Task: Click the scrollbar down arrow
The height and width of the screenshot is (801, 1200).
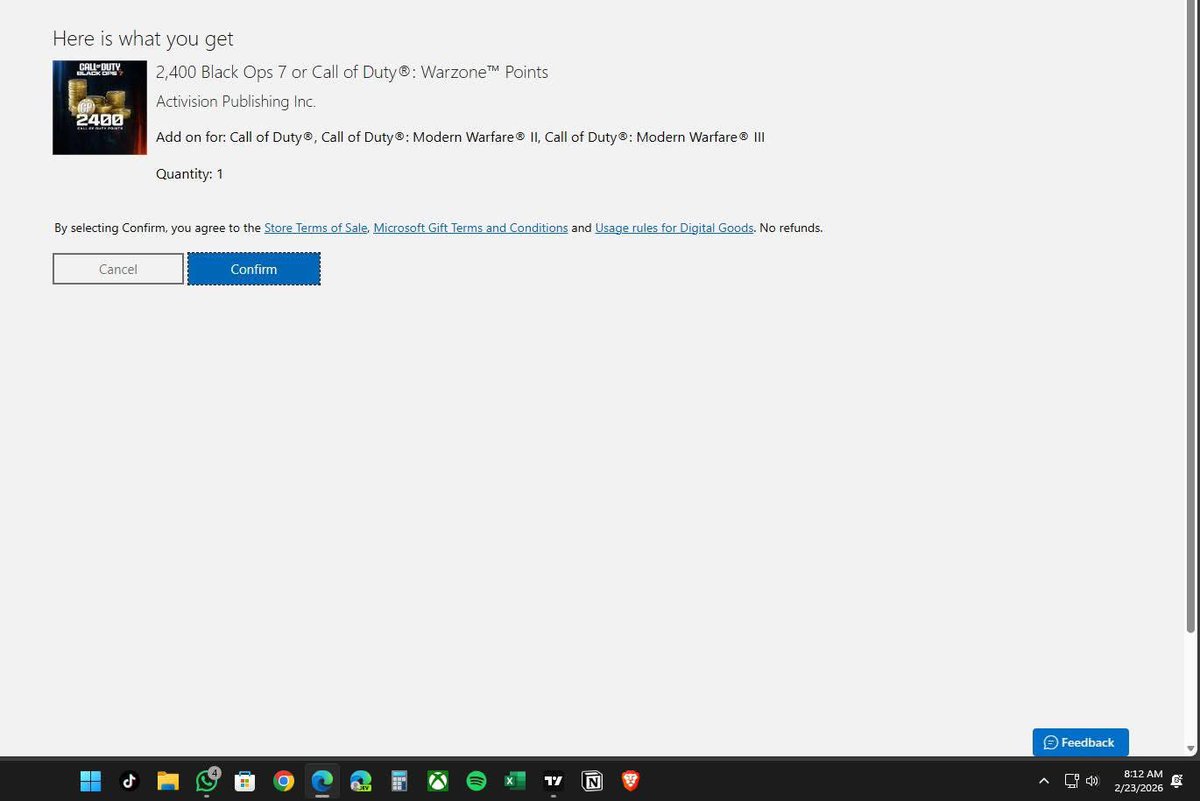Action: click(x=1190, y=749)
